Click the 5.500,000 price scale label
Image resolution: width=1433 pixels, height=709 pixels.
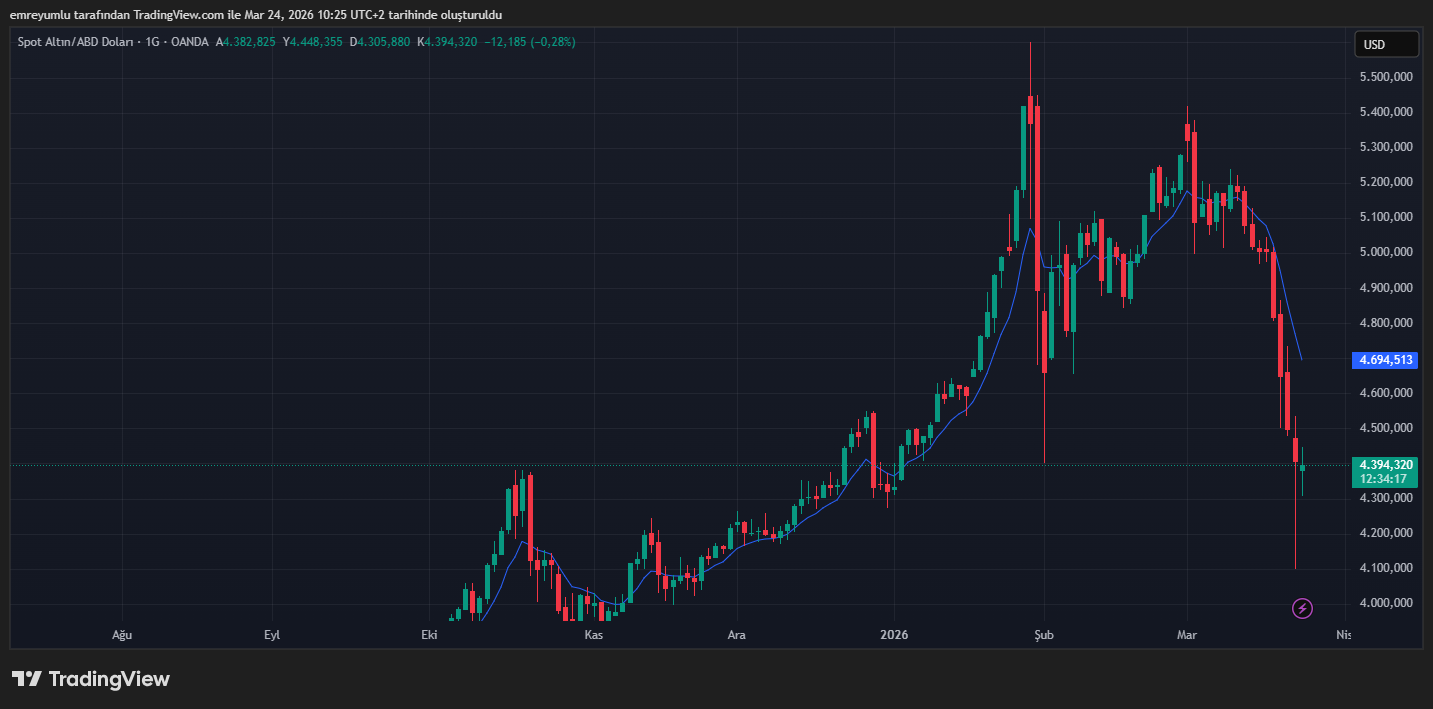pos(1385,77)
